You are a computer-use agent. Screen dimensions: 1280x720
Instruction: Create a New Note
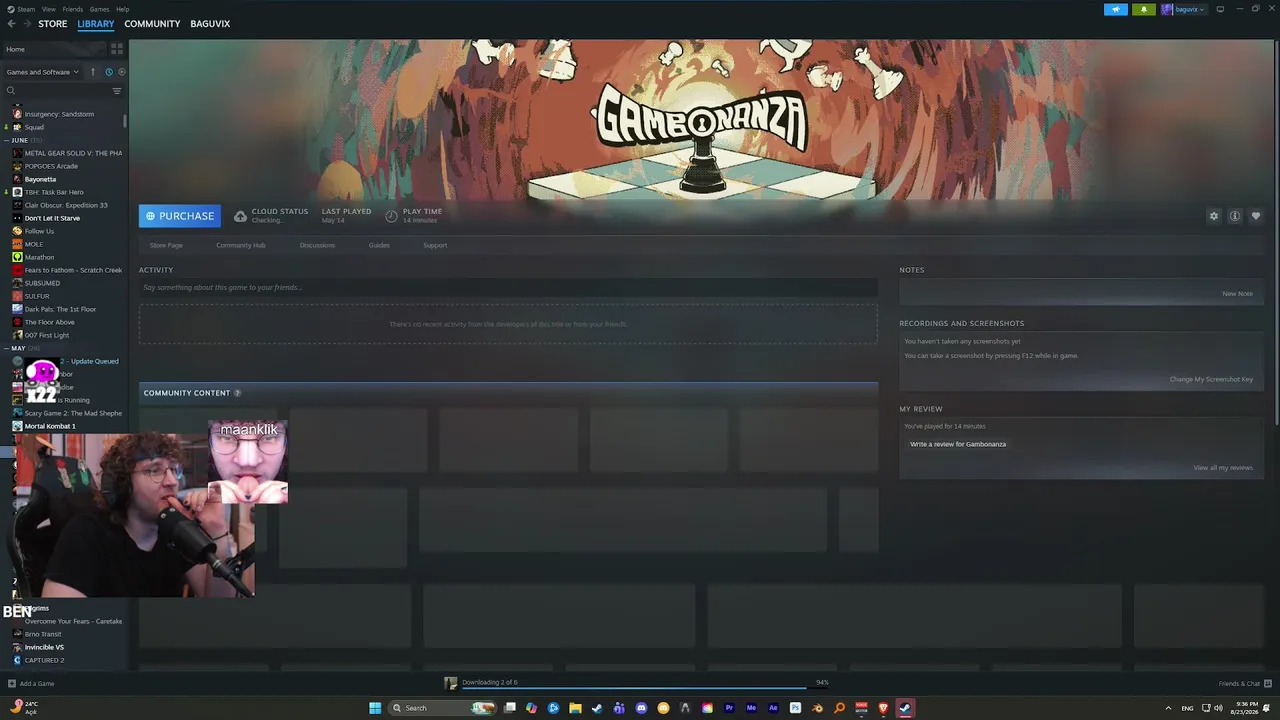(1237, 294)
